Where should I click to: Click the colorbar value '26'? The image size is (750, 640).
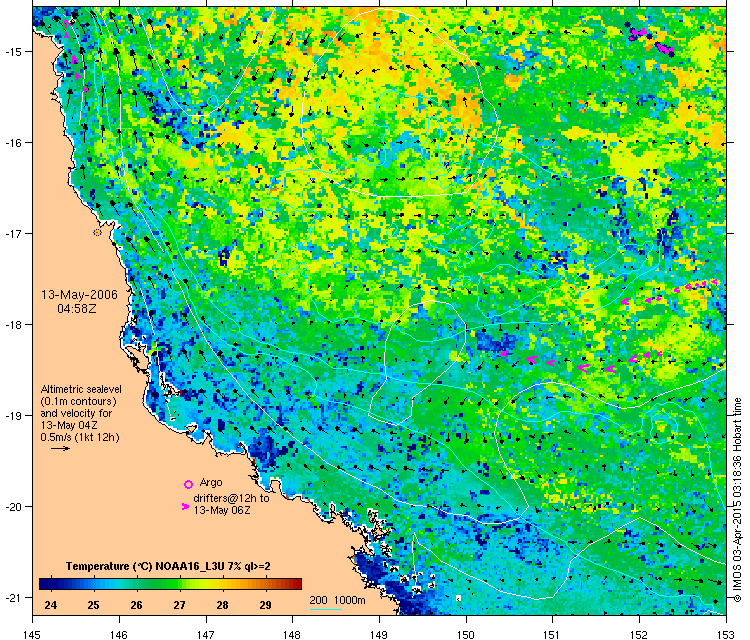136,606
